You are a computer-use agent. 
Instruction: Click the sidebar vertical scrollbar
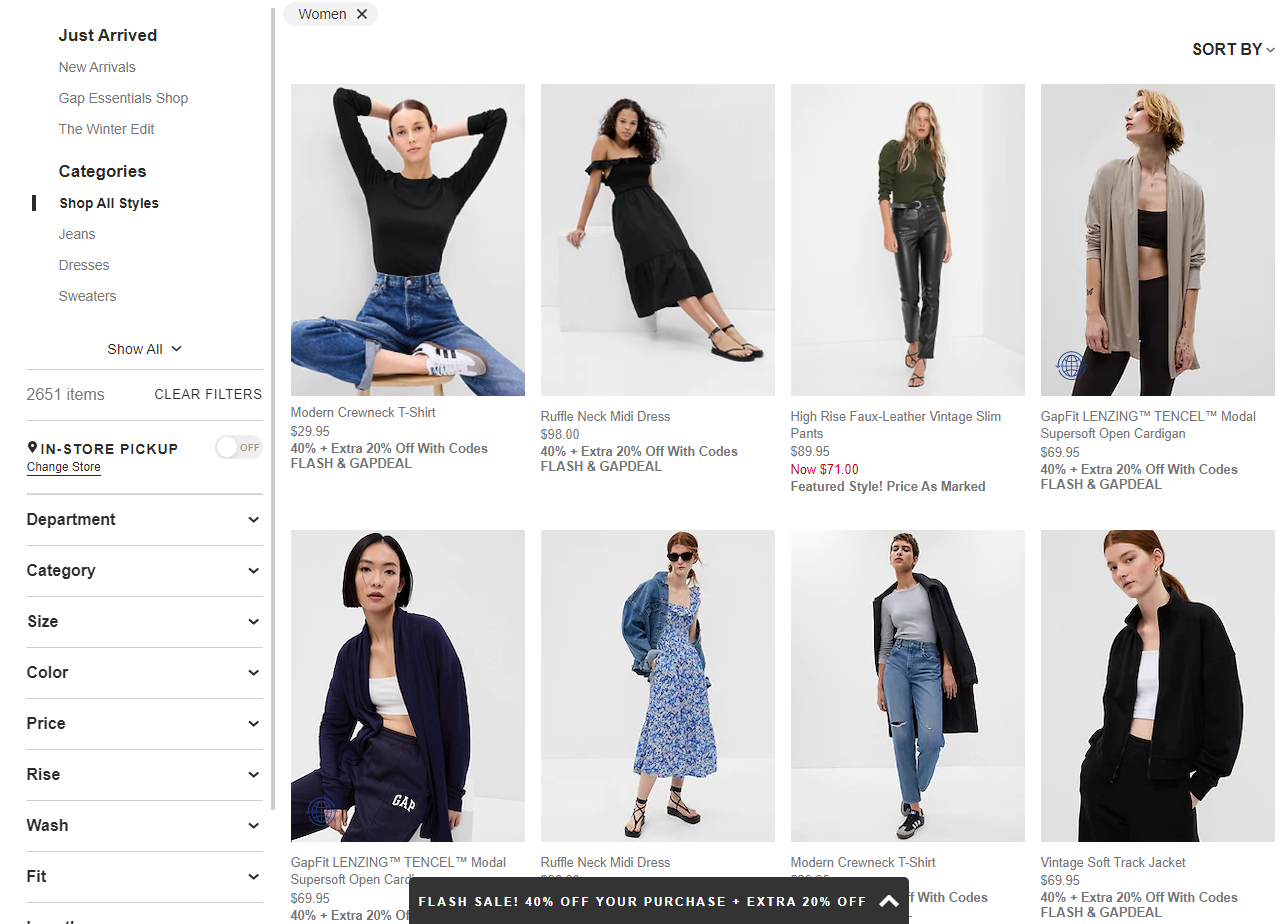click(273, 410)
